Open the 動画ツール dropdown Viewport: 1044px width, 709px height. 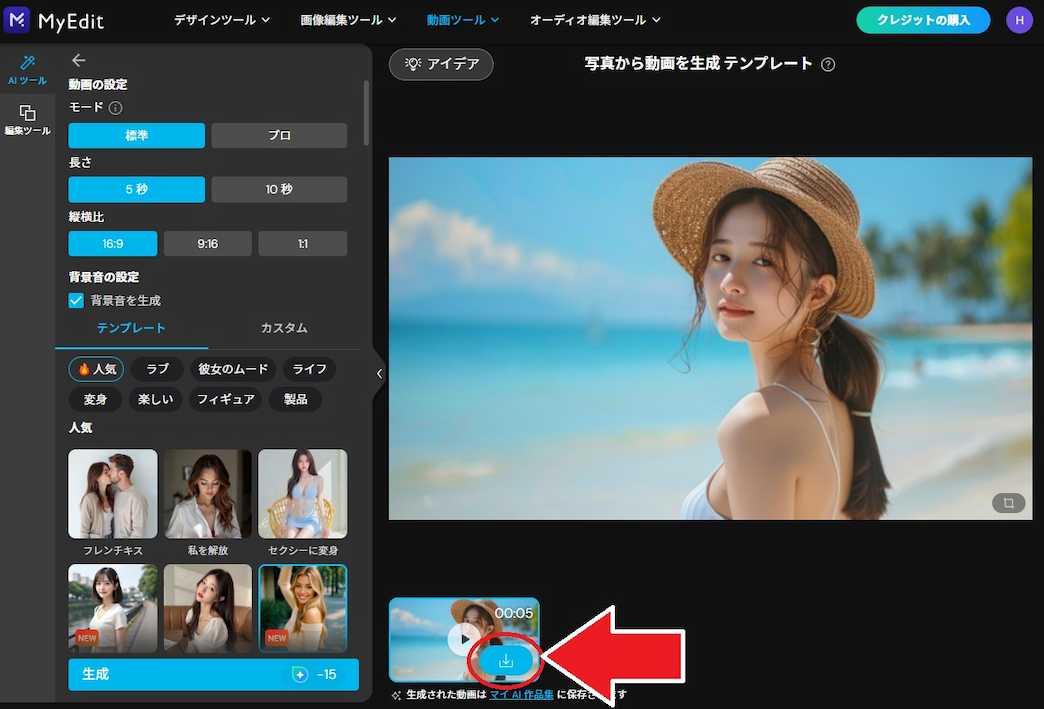click(462, 19)
